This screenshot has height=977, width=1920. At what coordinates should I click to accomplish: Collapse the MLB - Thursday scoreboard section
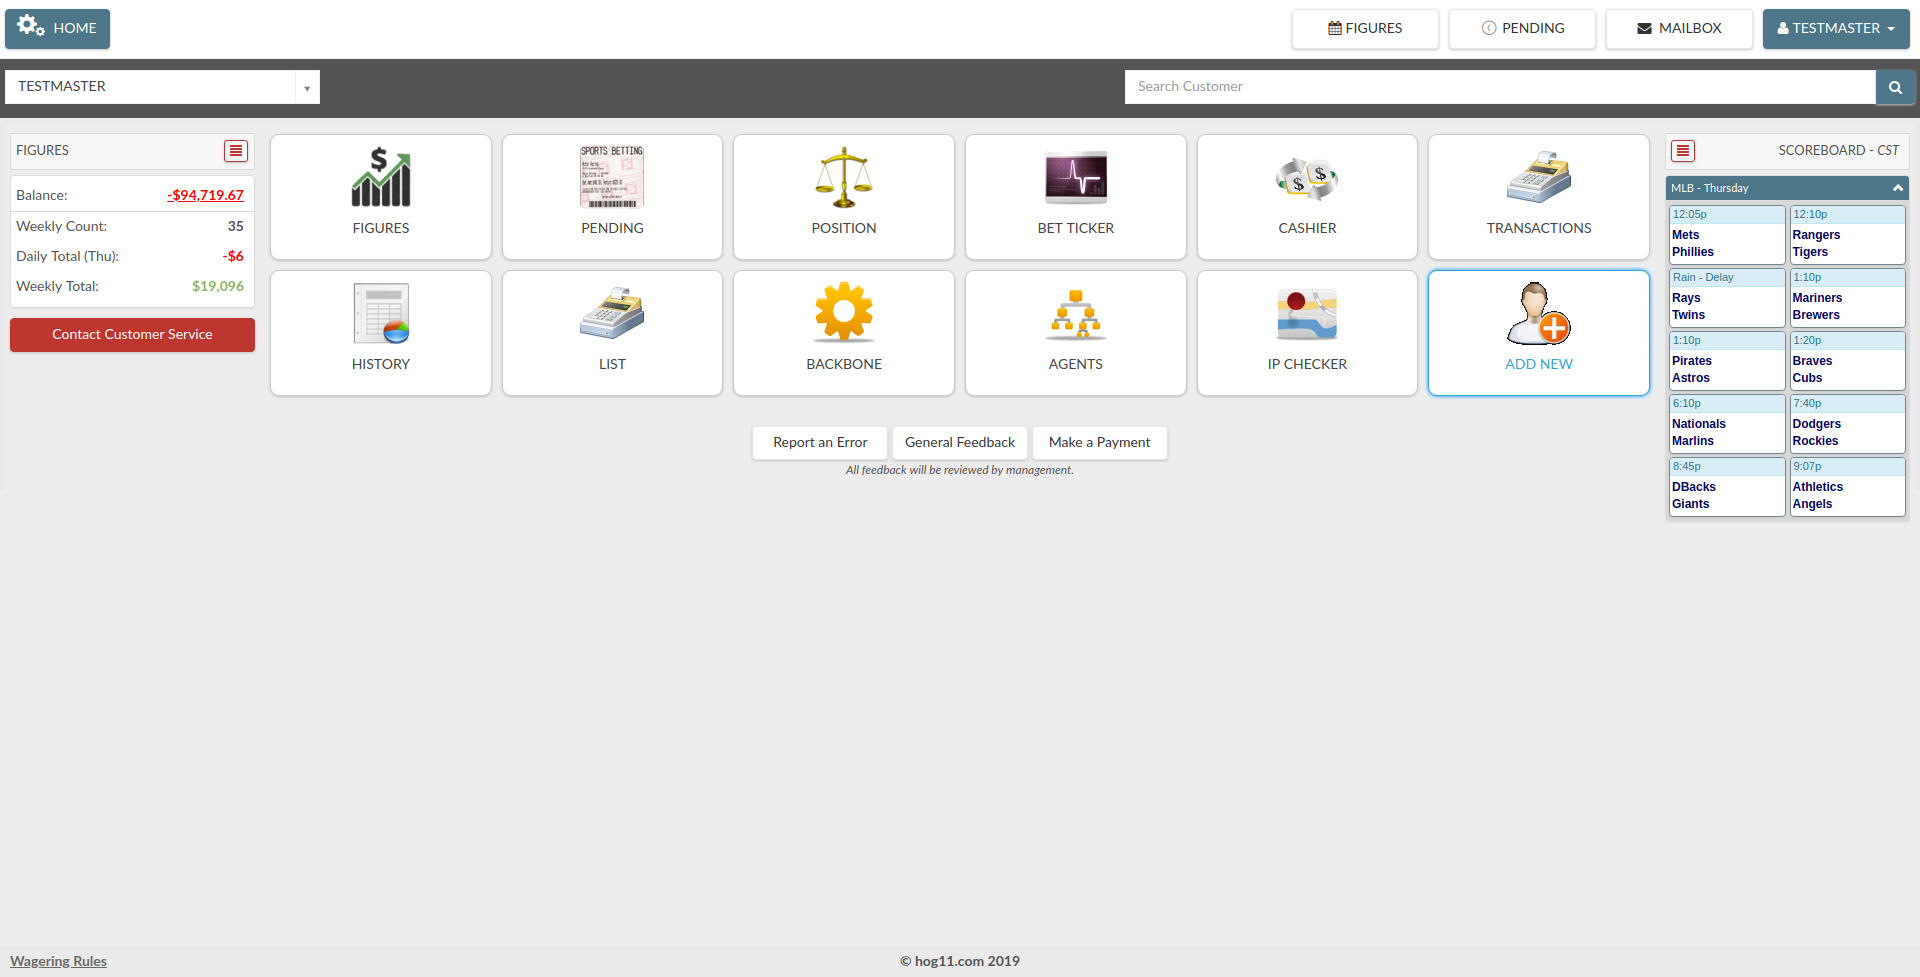(1896, 188)
